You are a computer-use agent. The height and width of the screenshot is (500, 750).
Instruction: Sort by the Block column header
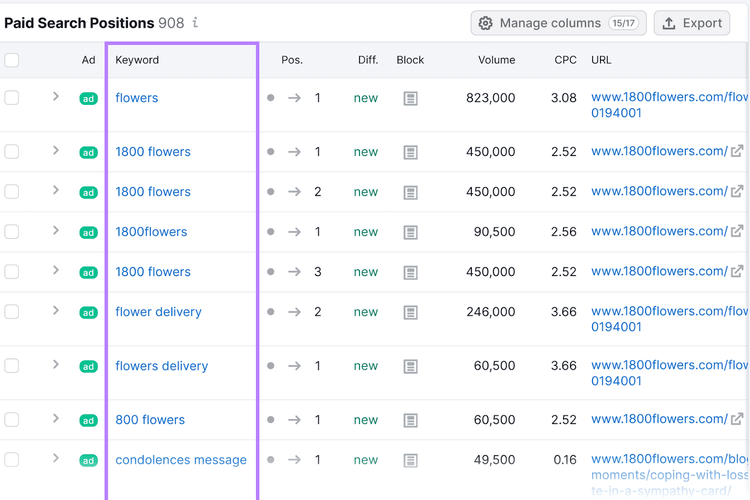click(410, 60)
